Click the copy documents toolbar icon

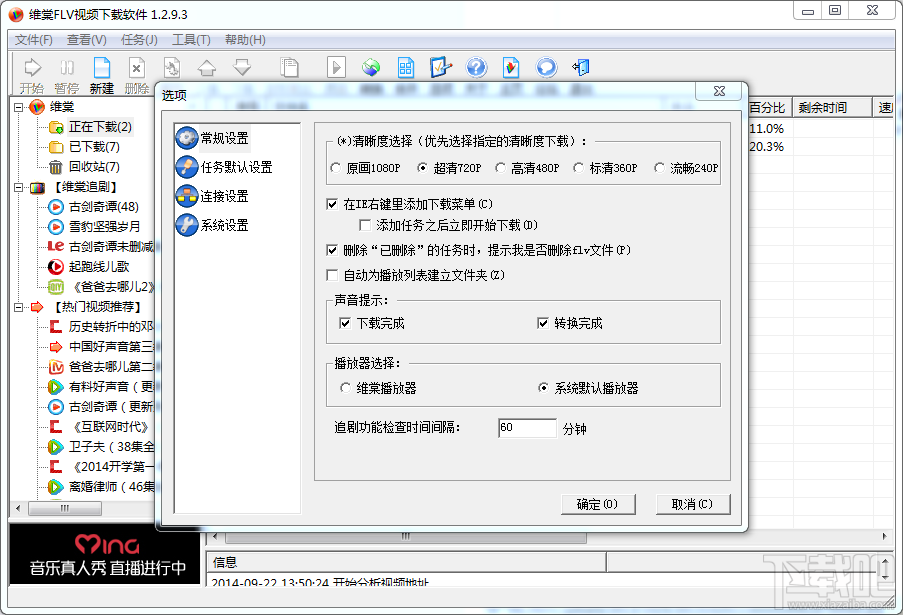(x=289, y=67)
